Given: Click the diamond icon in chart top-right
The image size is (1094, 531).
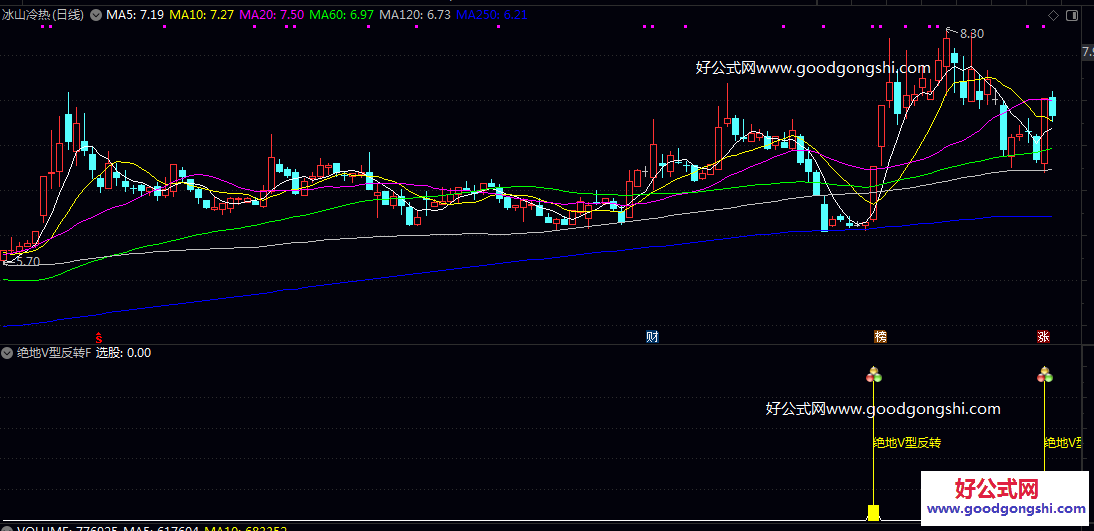Looking at the screenshot, I should pos(1054,15).
